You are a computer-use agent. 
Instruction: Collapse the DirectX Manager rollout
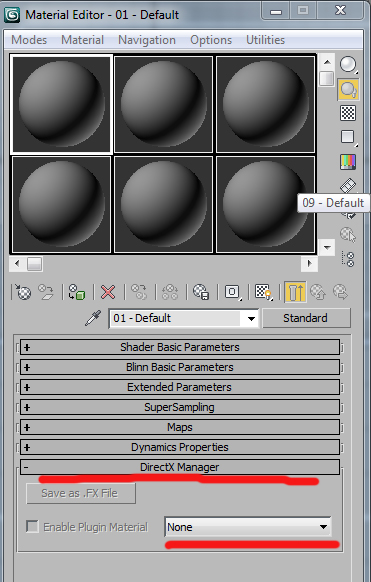[x=180, y=467]
